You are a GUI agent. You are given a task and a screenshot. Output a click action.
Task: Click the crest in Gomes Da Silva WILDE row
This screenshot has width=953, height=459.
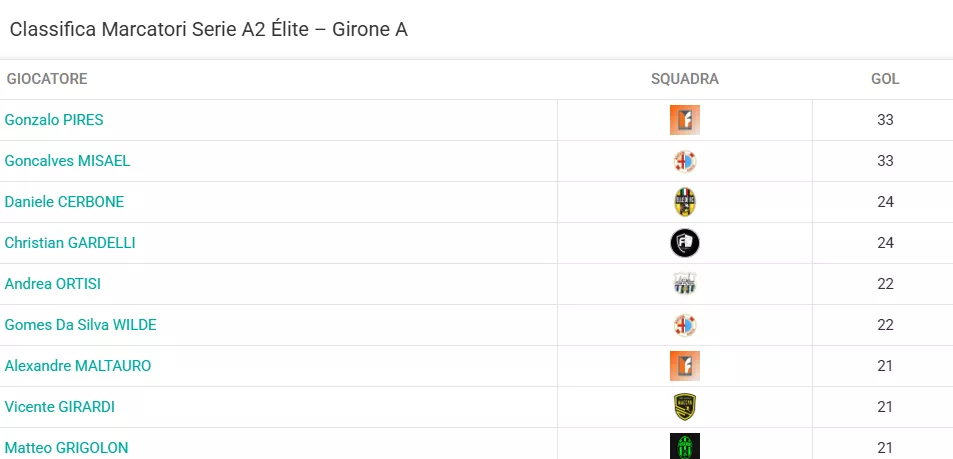coord(684,325)
